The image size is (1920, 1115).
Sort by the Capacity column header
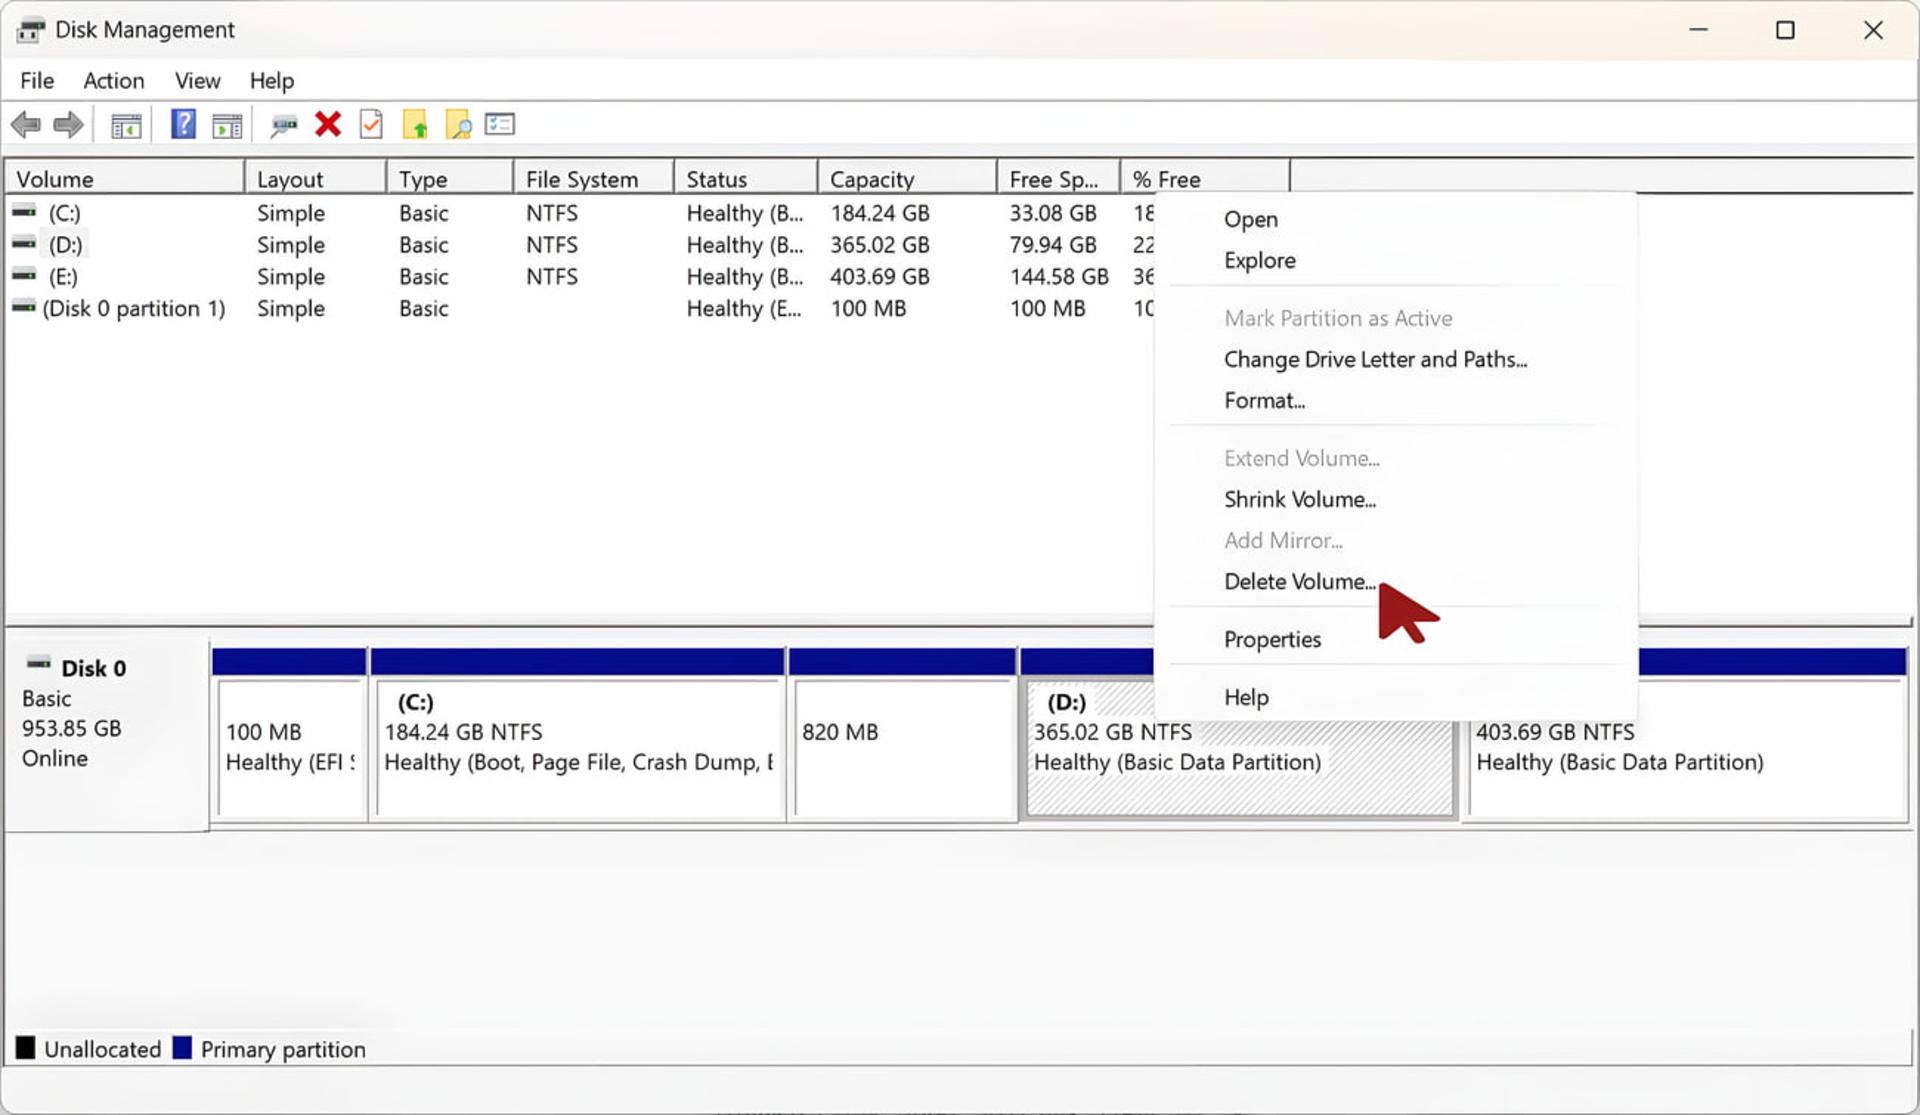907,179
